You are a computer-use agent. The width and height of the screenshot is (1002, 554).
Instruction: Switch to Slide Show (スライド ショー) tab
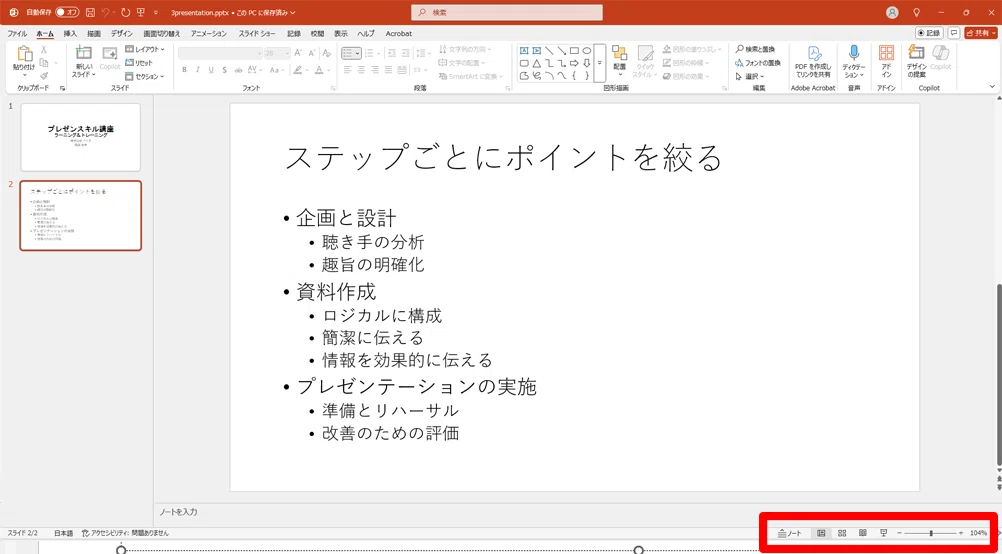[257, 33]
